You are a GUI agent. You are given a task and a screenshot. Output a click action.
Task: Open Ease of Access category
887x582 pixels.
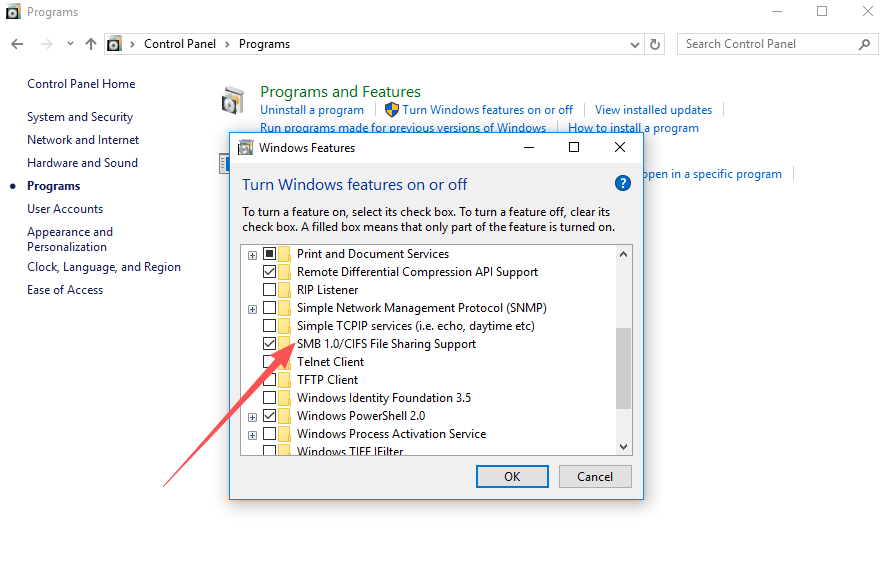tap(64, 290)
